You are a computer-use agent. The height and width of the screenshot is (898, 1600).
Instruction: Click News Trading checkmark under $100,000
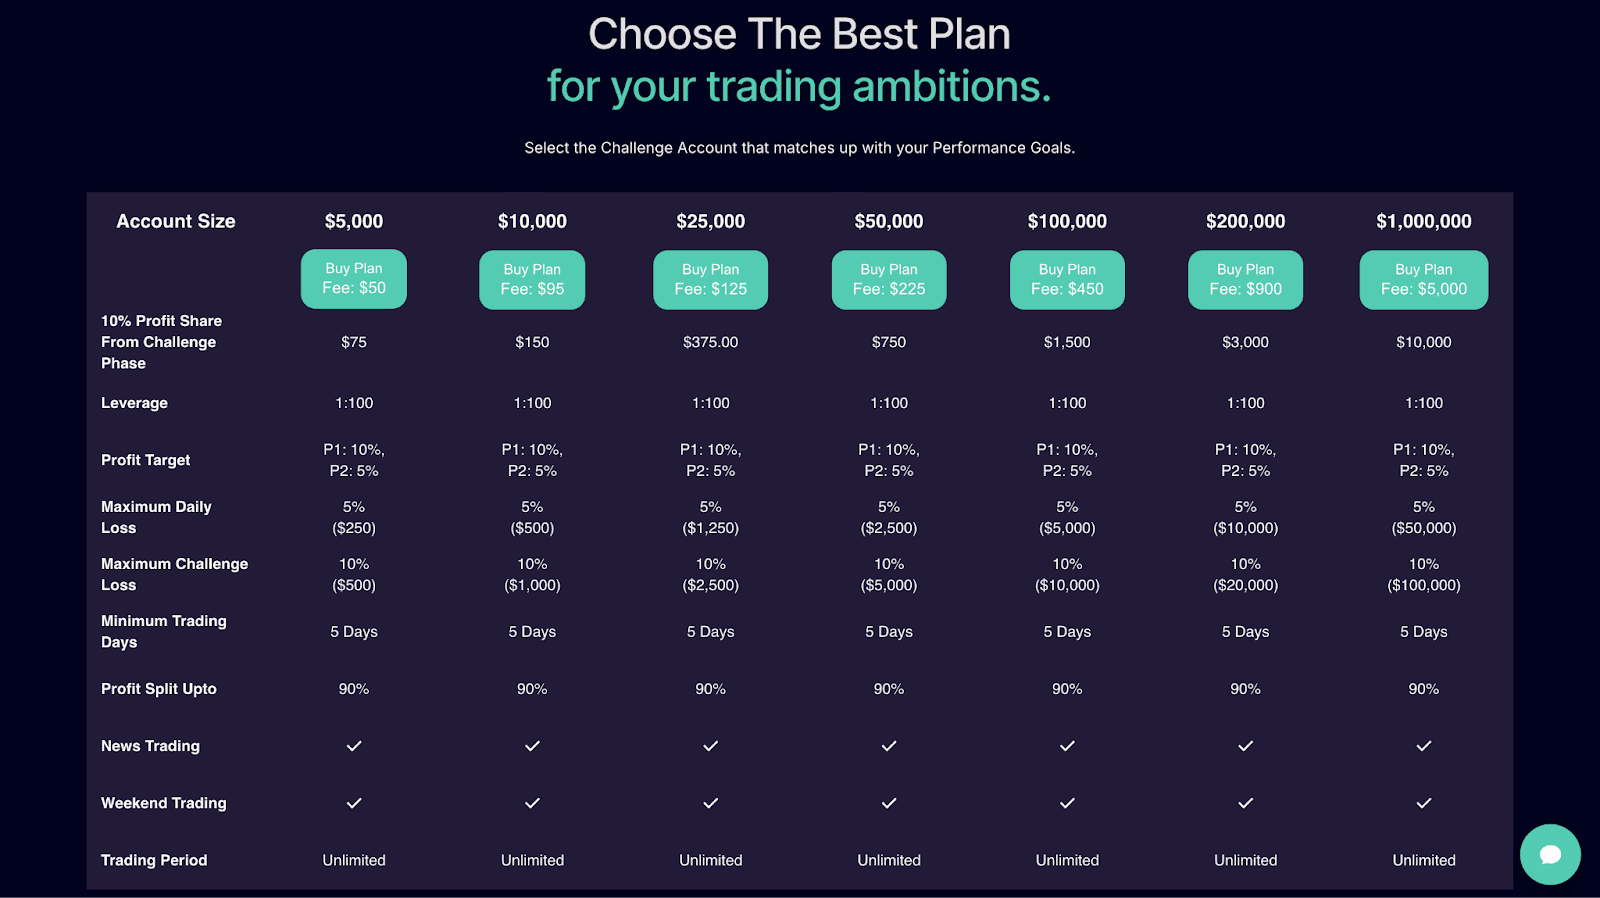point(1067,746)
